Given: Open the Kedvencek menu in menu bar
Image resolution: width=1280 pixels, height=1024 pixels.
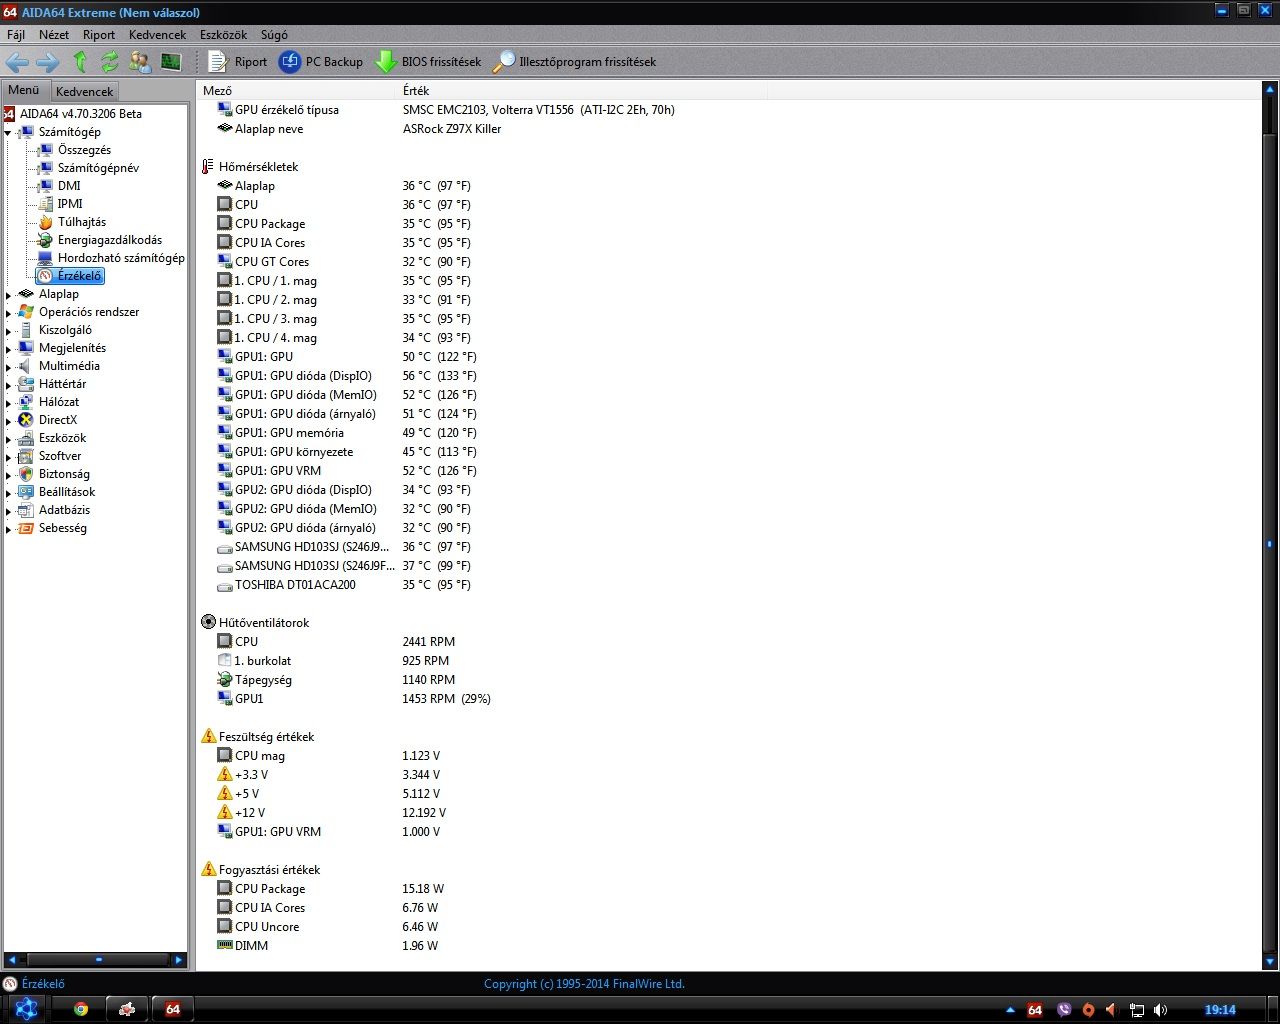Looking at the screenshot, I should (x=158, y=34).
